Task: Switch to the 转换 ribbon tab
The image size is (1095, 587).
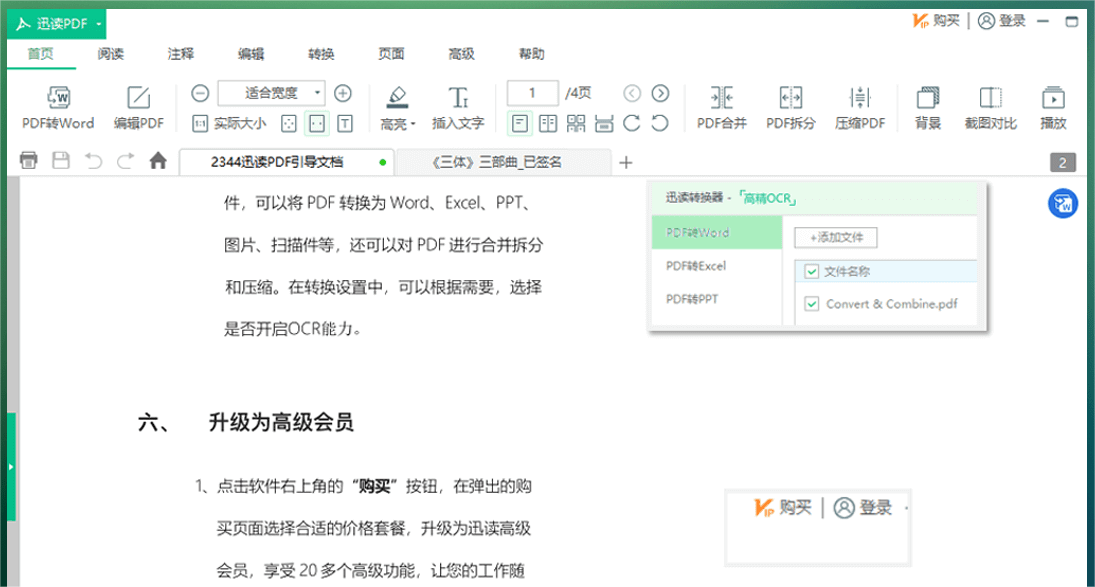Action: (x=321, y=54)
